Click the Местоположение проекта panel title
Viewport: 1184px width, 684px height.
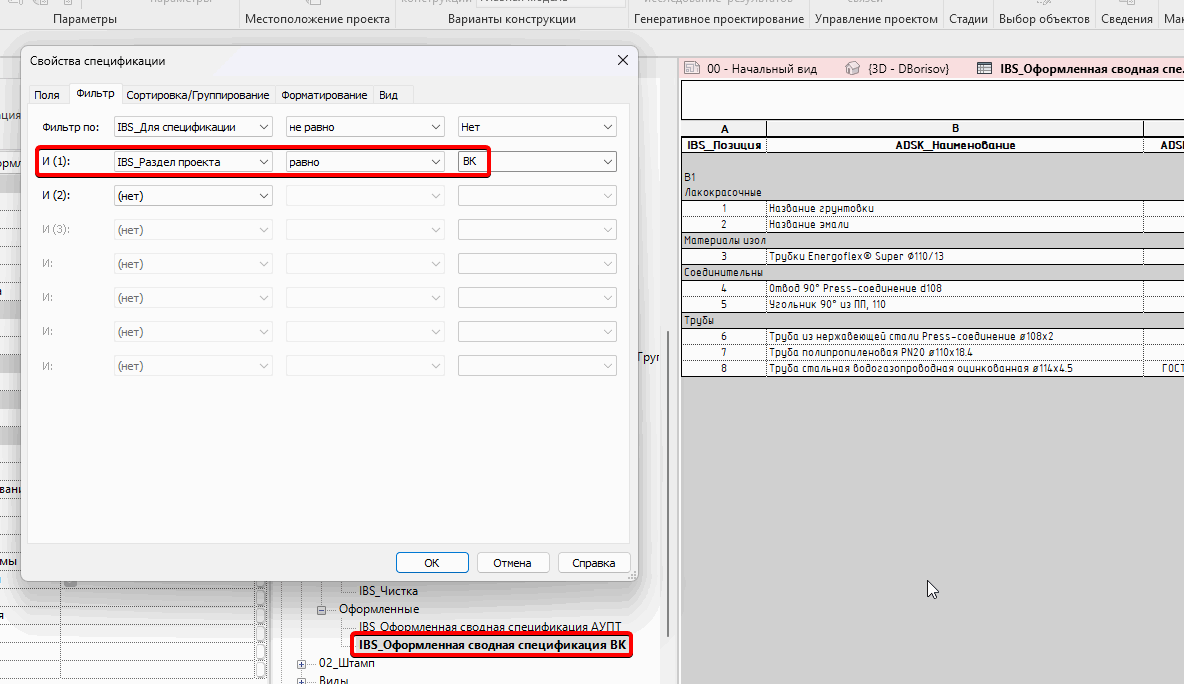click(x=317, y=19)
